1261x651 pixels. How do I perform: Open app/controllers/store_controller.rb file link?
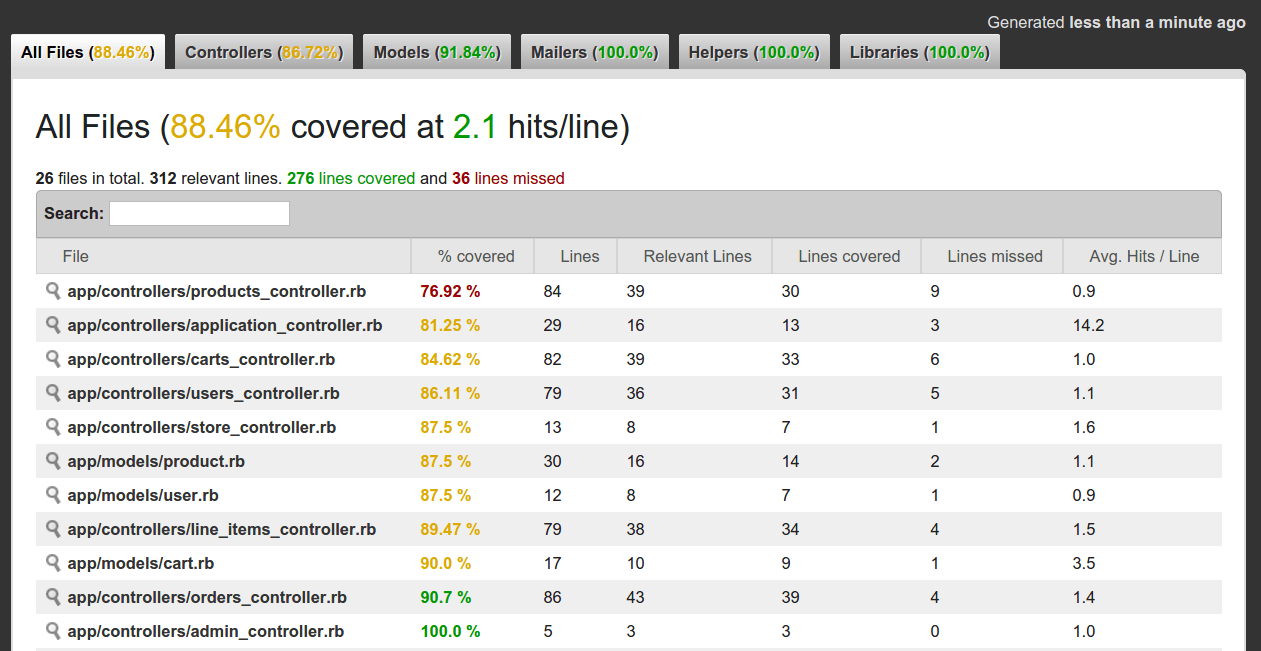click(x=202, y=427)
